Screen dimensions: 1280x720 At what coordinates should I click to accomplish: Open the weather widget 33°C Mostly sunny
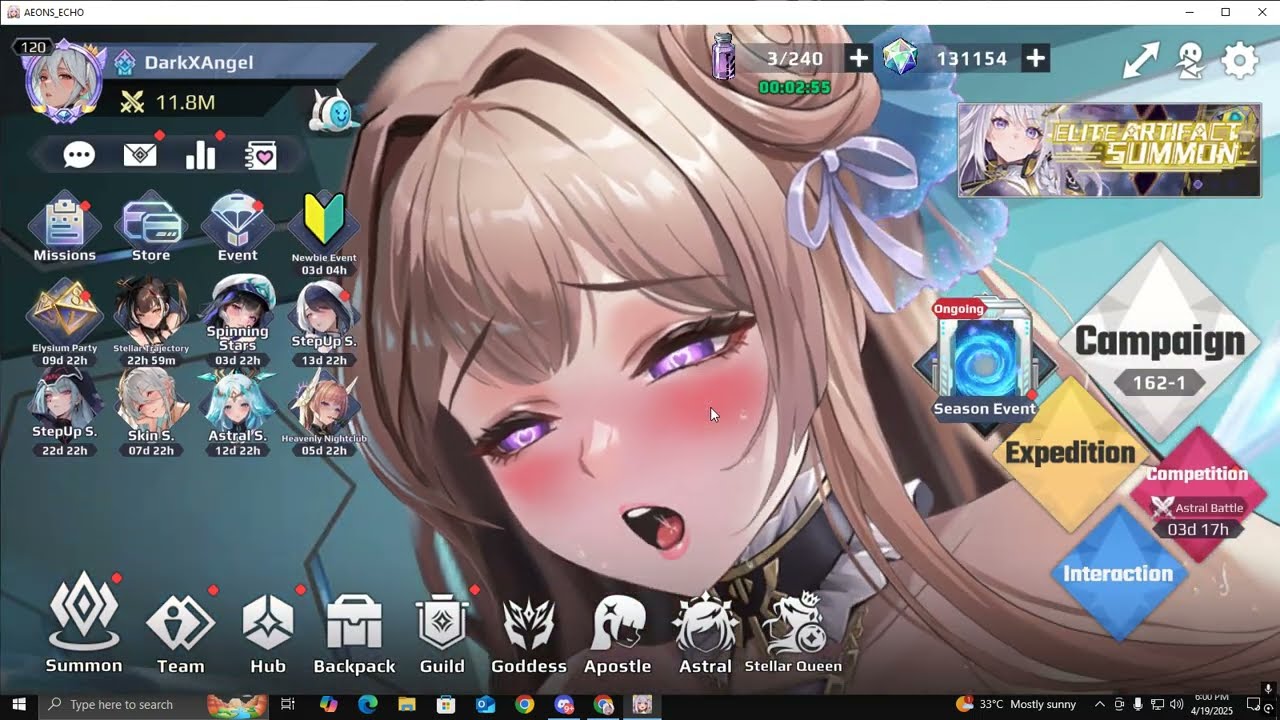tap(1016, 705)
